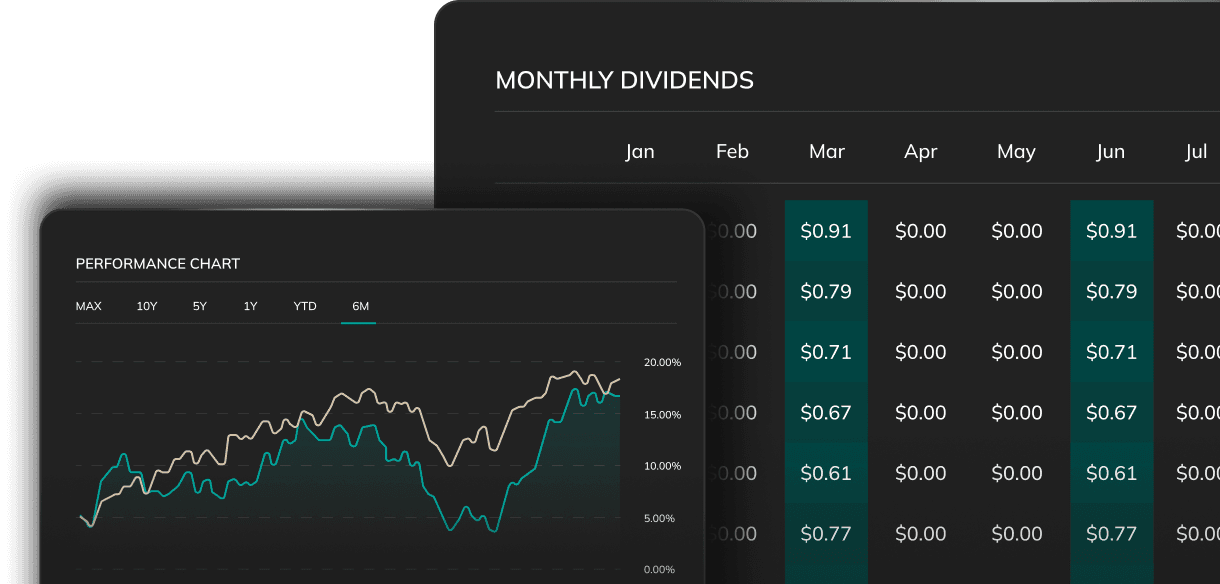Click the Jun column header
This screenshot has height=584, width=1220.
click(1111, 152)
